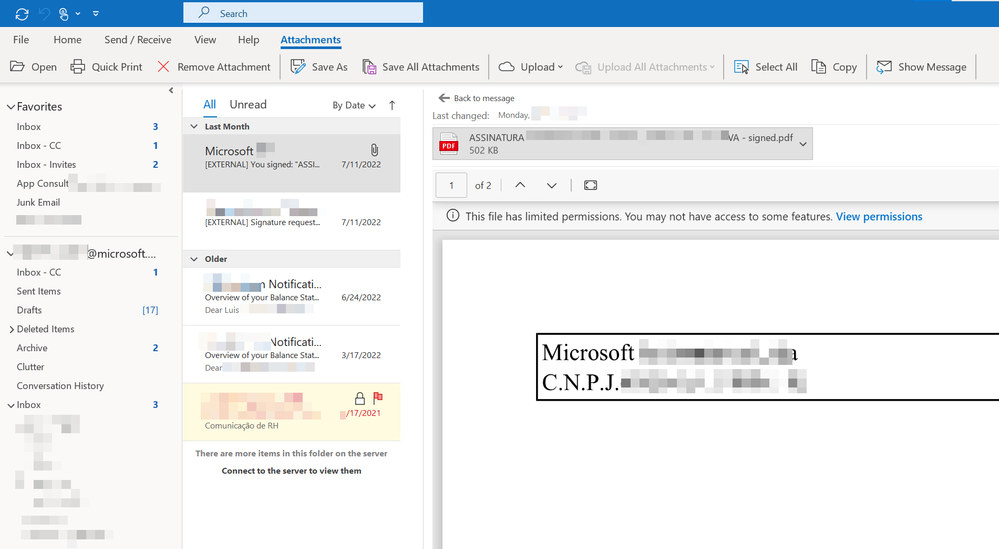Click the limited permissions info icon

tap(452, 216)
